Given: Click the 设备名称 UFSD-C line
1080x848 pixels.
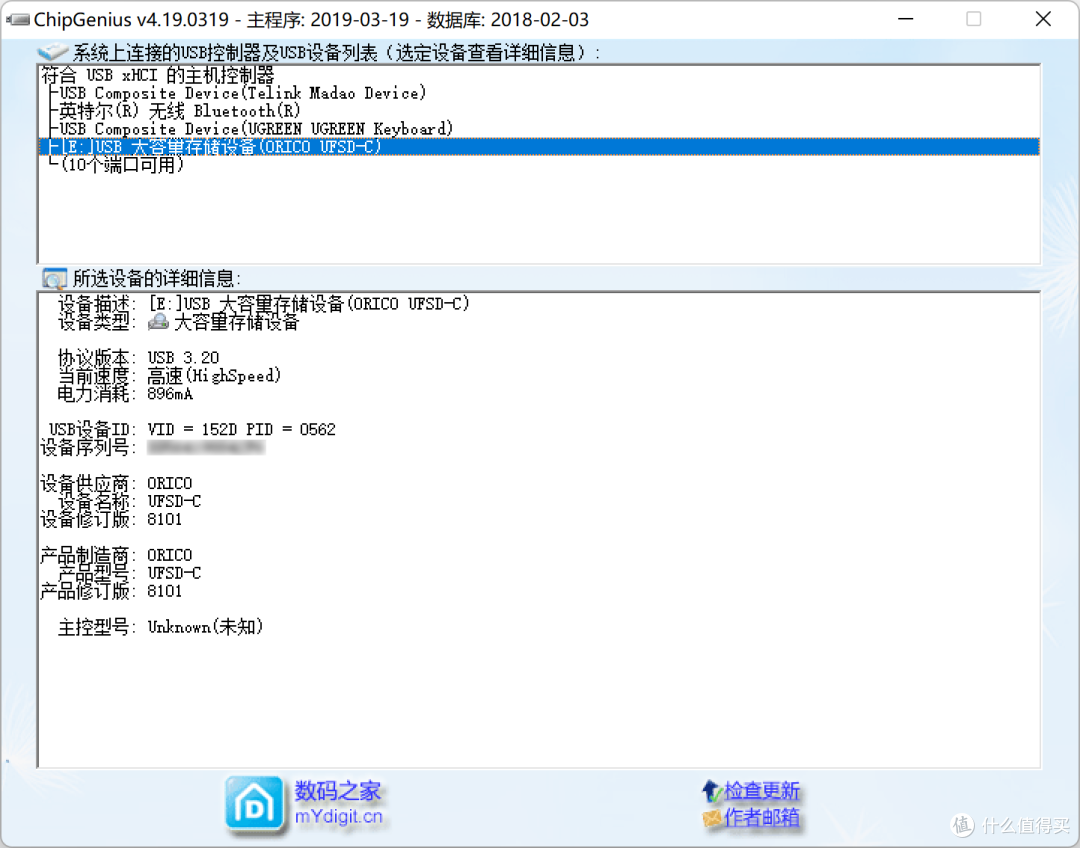Looking at the screenshot, I should [x=129, y=501].
